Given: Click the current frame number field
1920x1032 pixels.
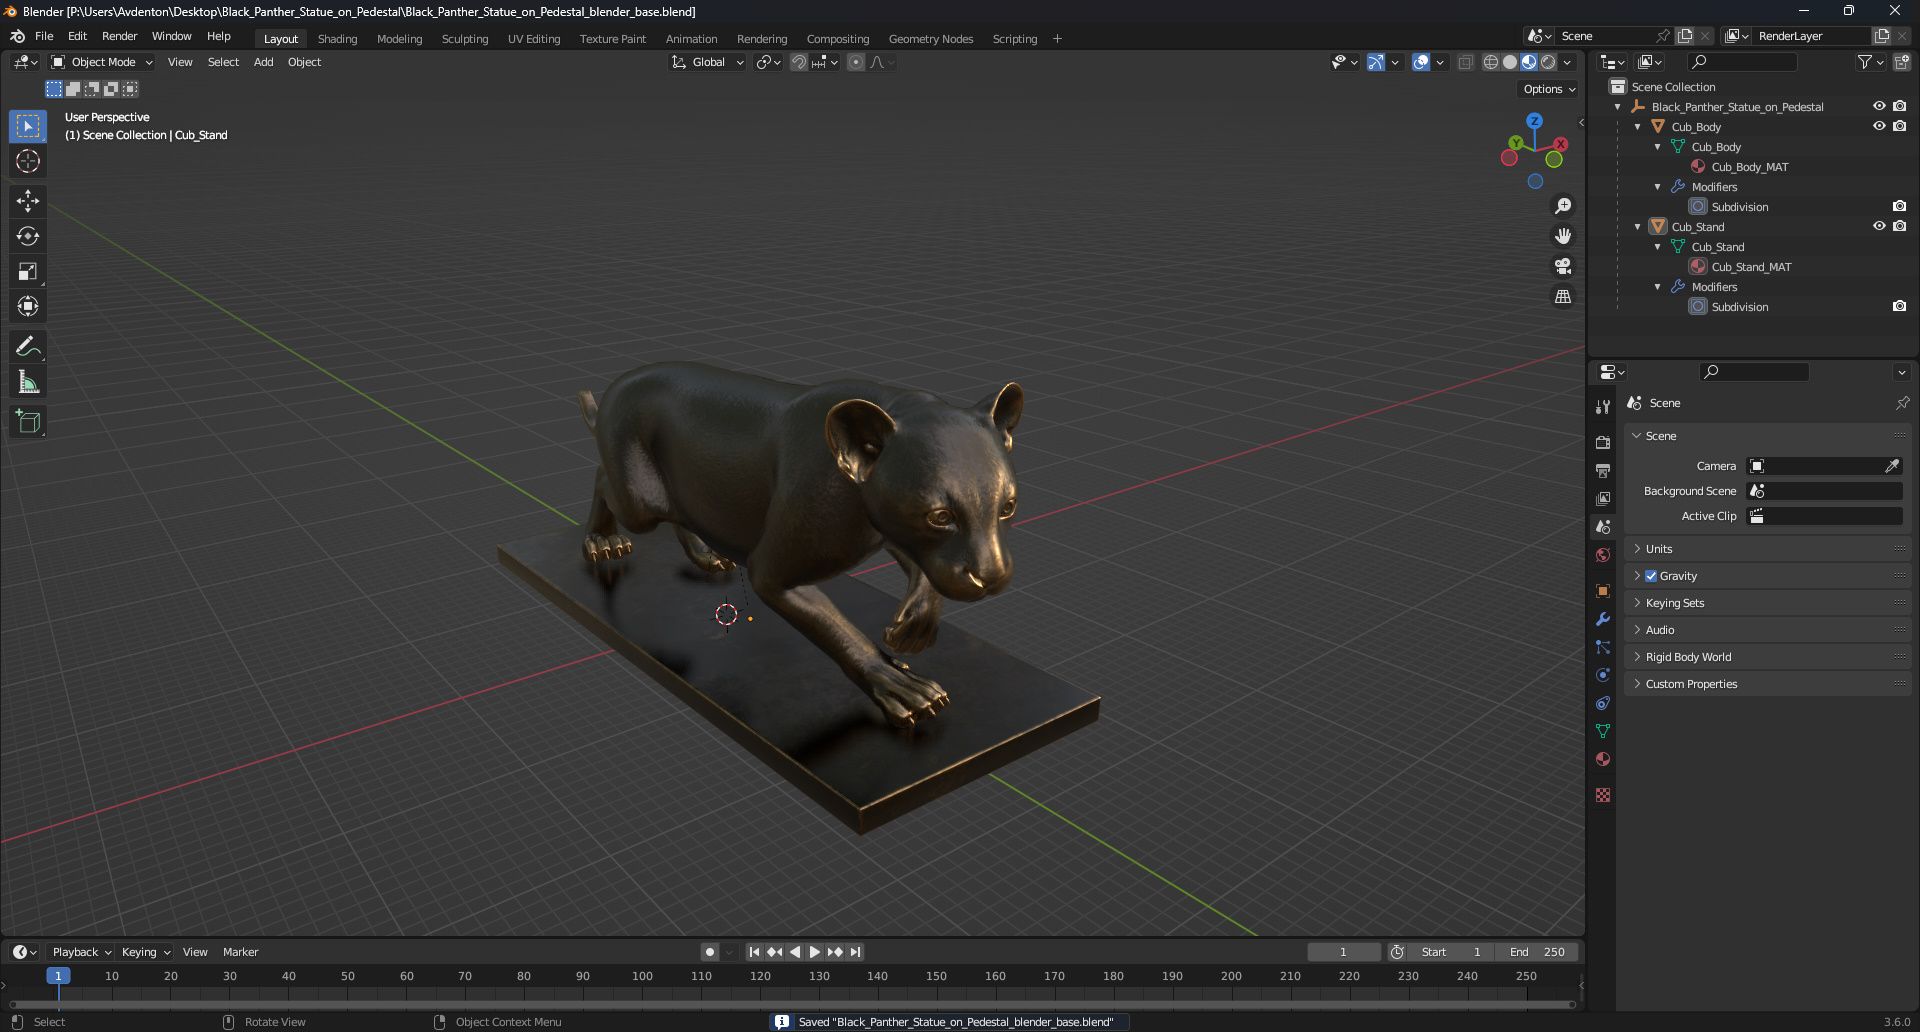Looking at the screenshot, I should 1343,952.
